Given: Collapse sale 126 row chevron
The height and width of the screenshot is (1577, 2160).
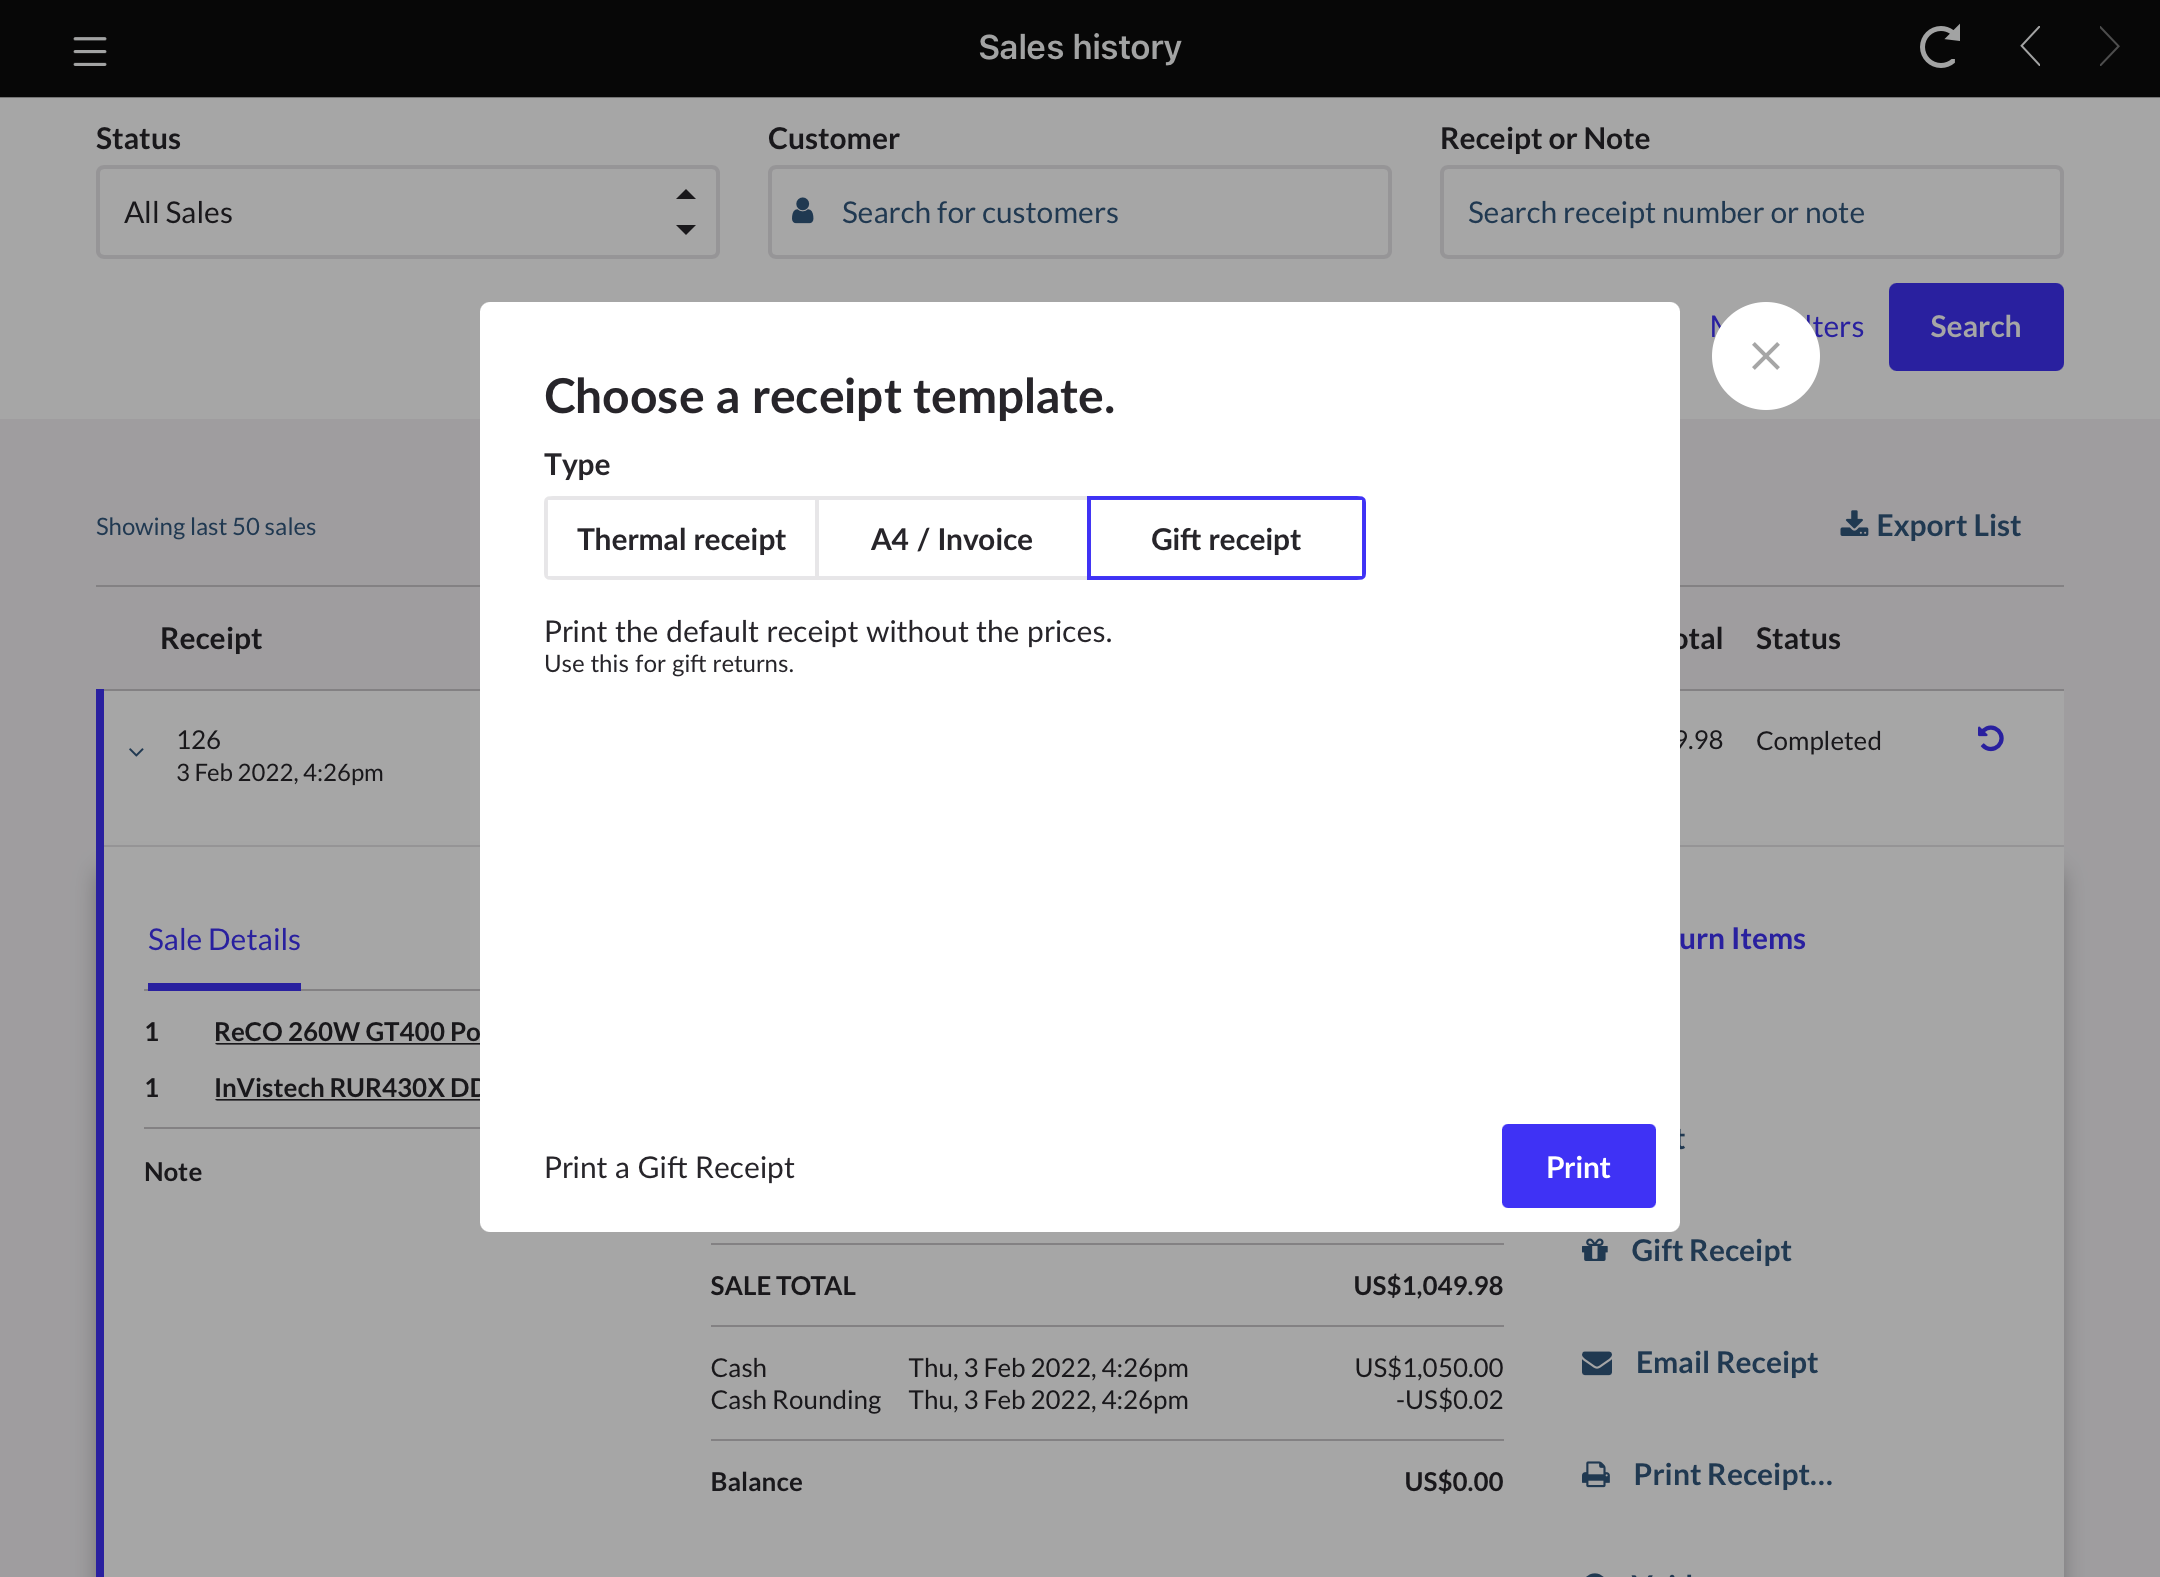Looking at the screenshot, I should pyautogui.click(x=137, y=752).
